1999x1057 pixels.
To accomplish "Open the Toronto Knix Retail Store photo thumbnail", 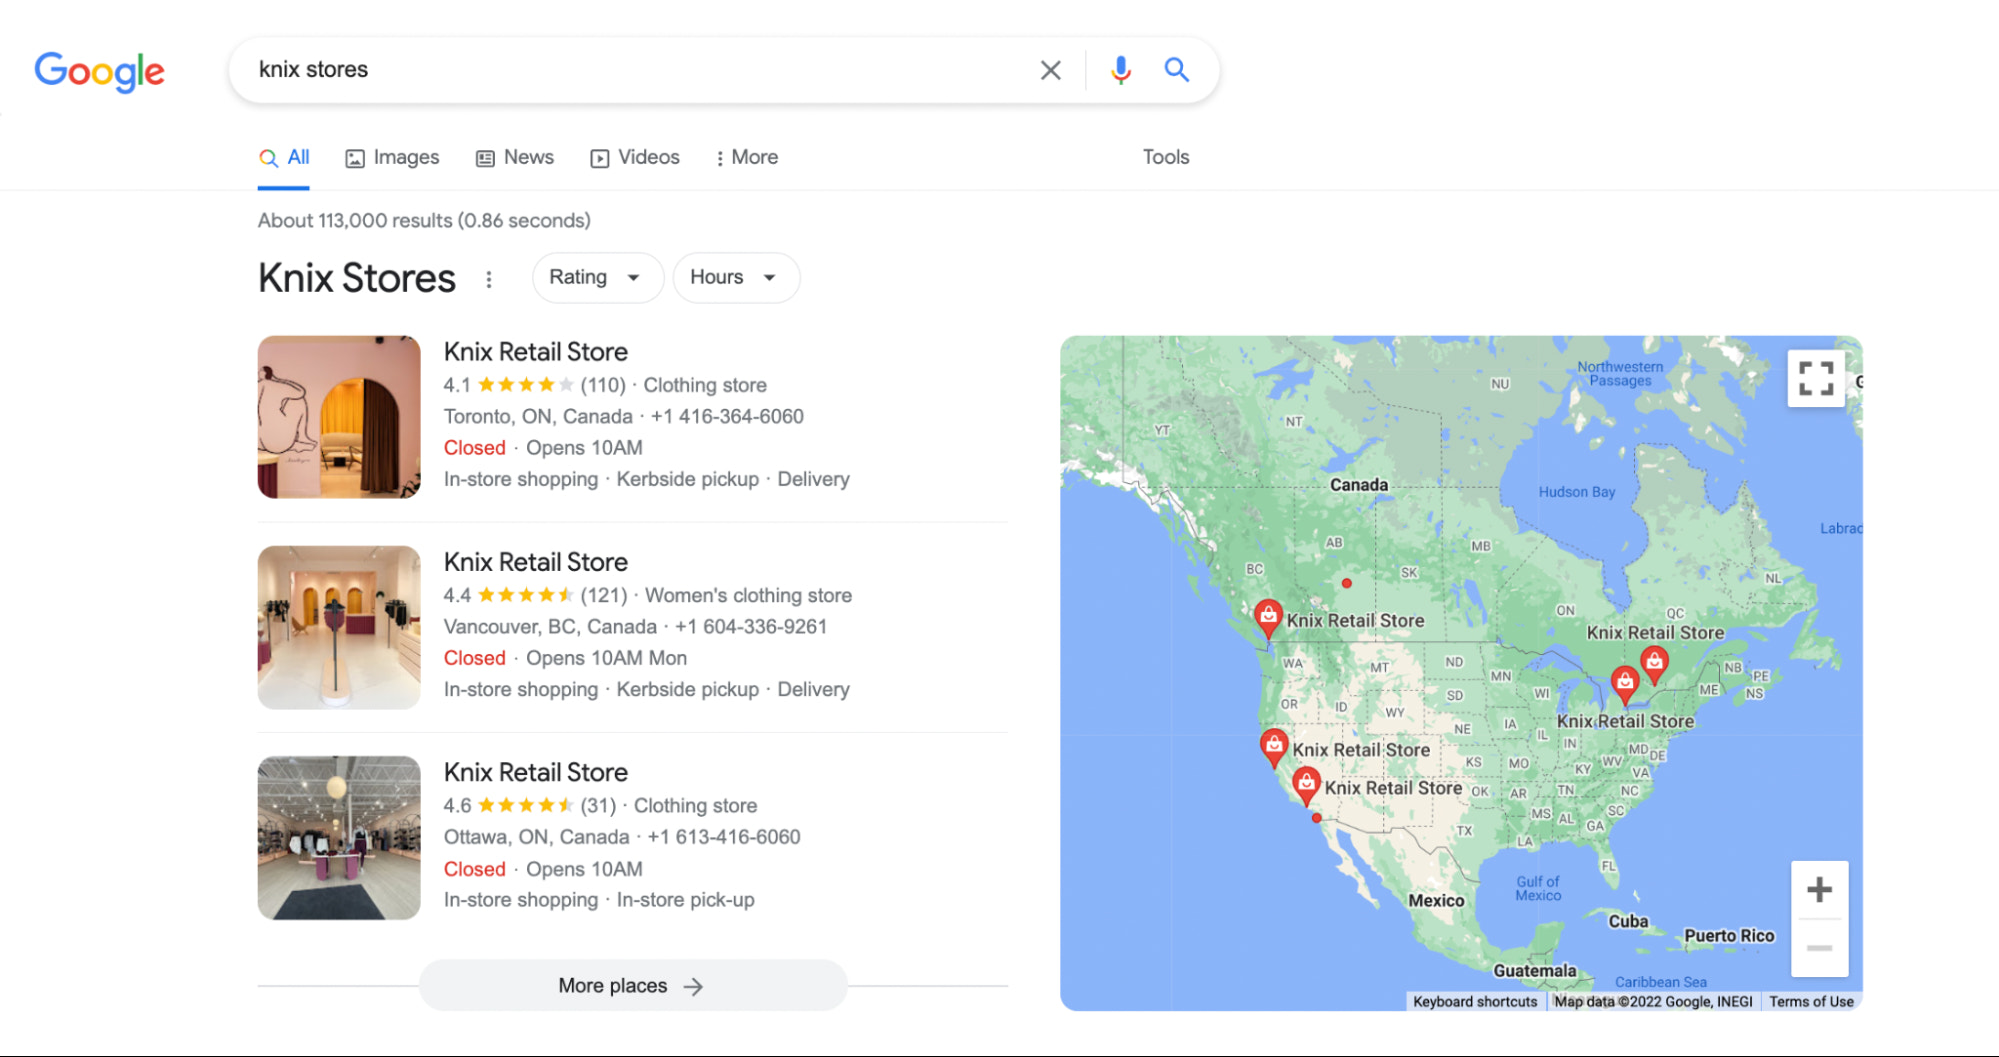I will [x=338, y=417].
